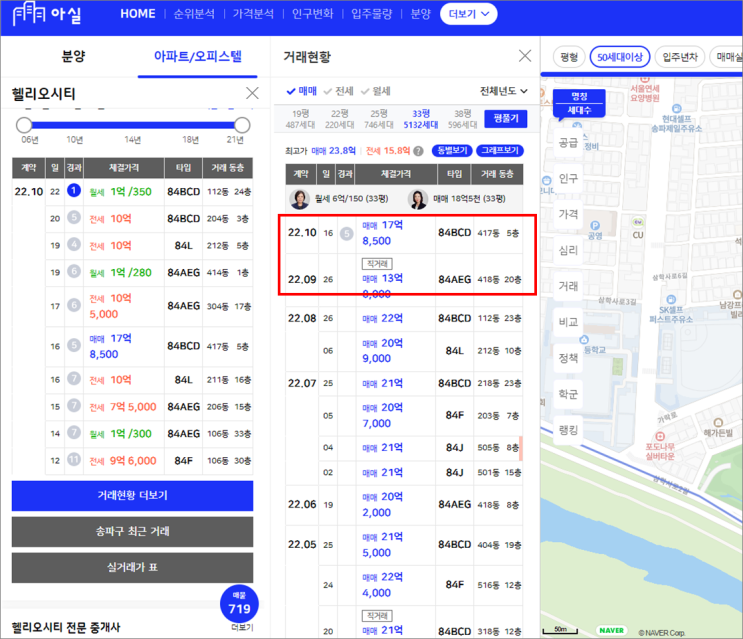Click the 평풀기 button
The height and width of the screenshot is (639, 743).
click(x=506, y=118)
